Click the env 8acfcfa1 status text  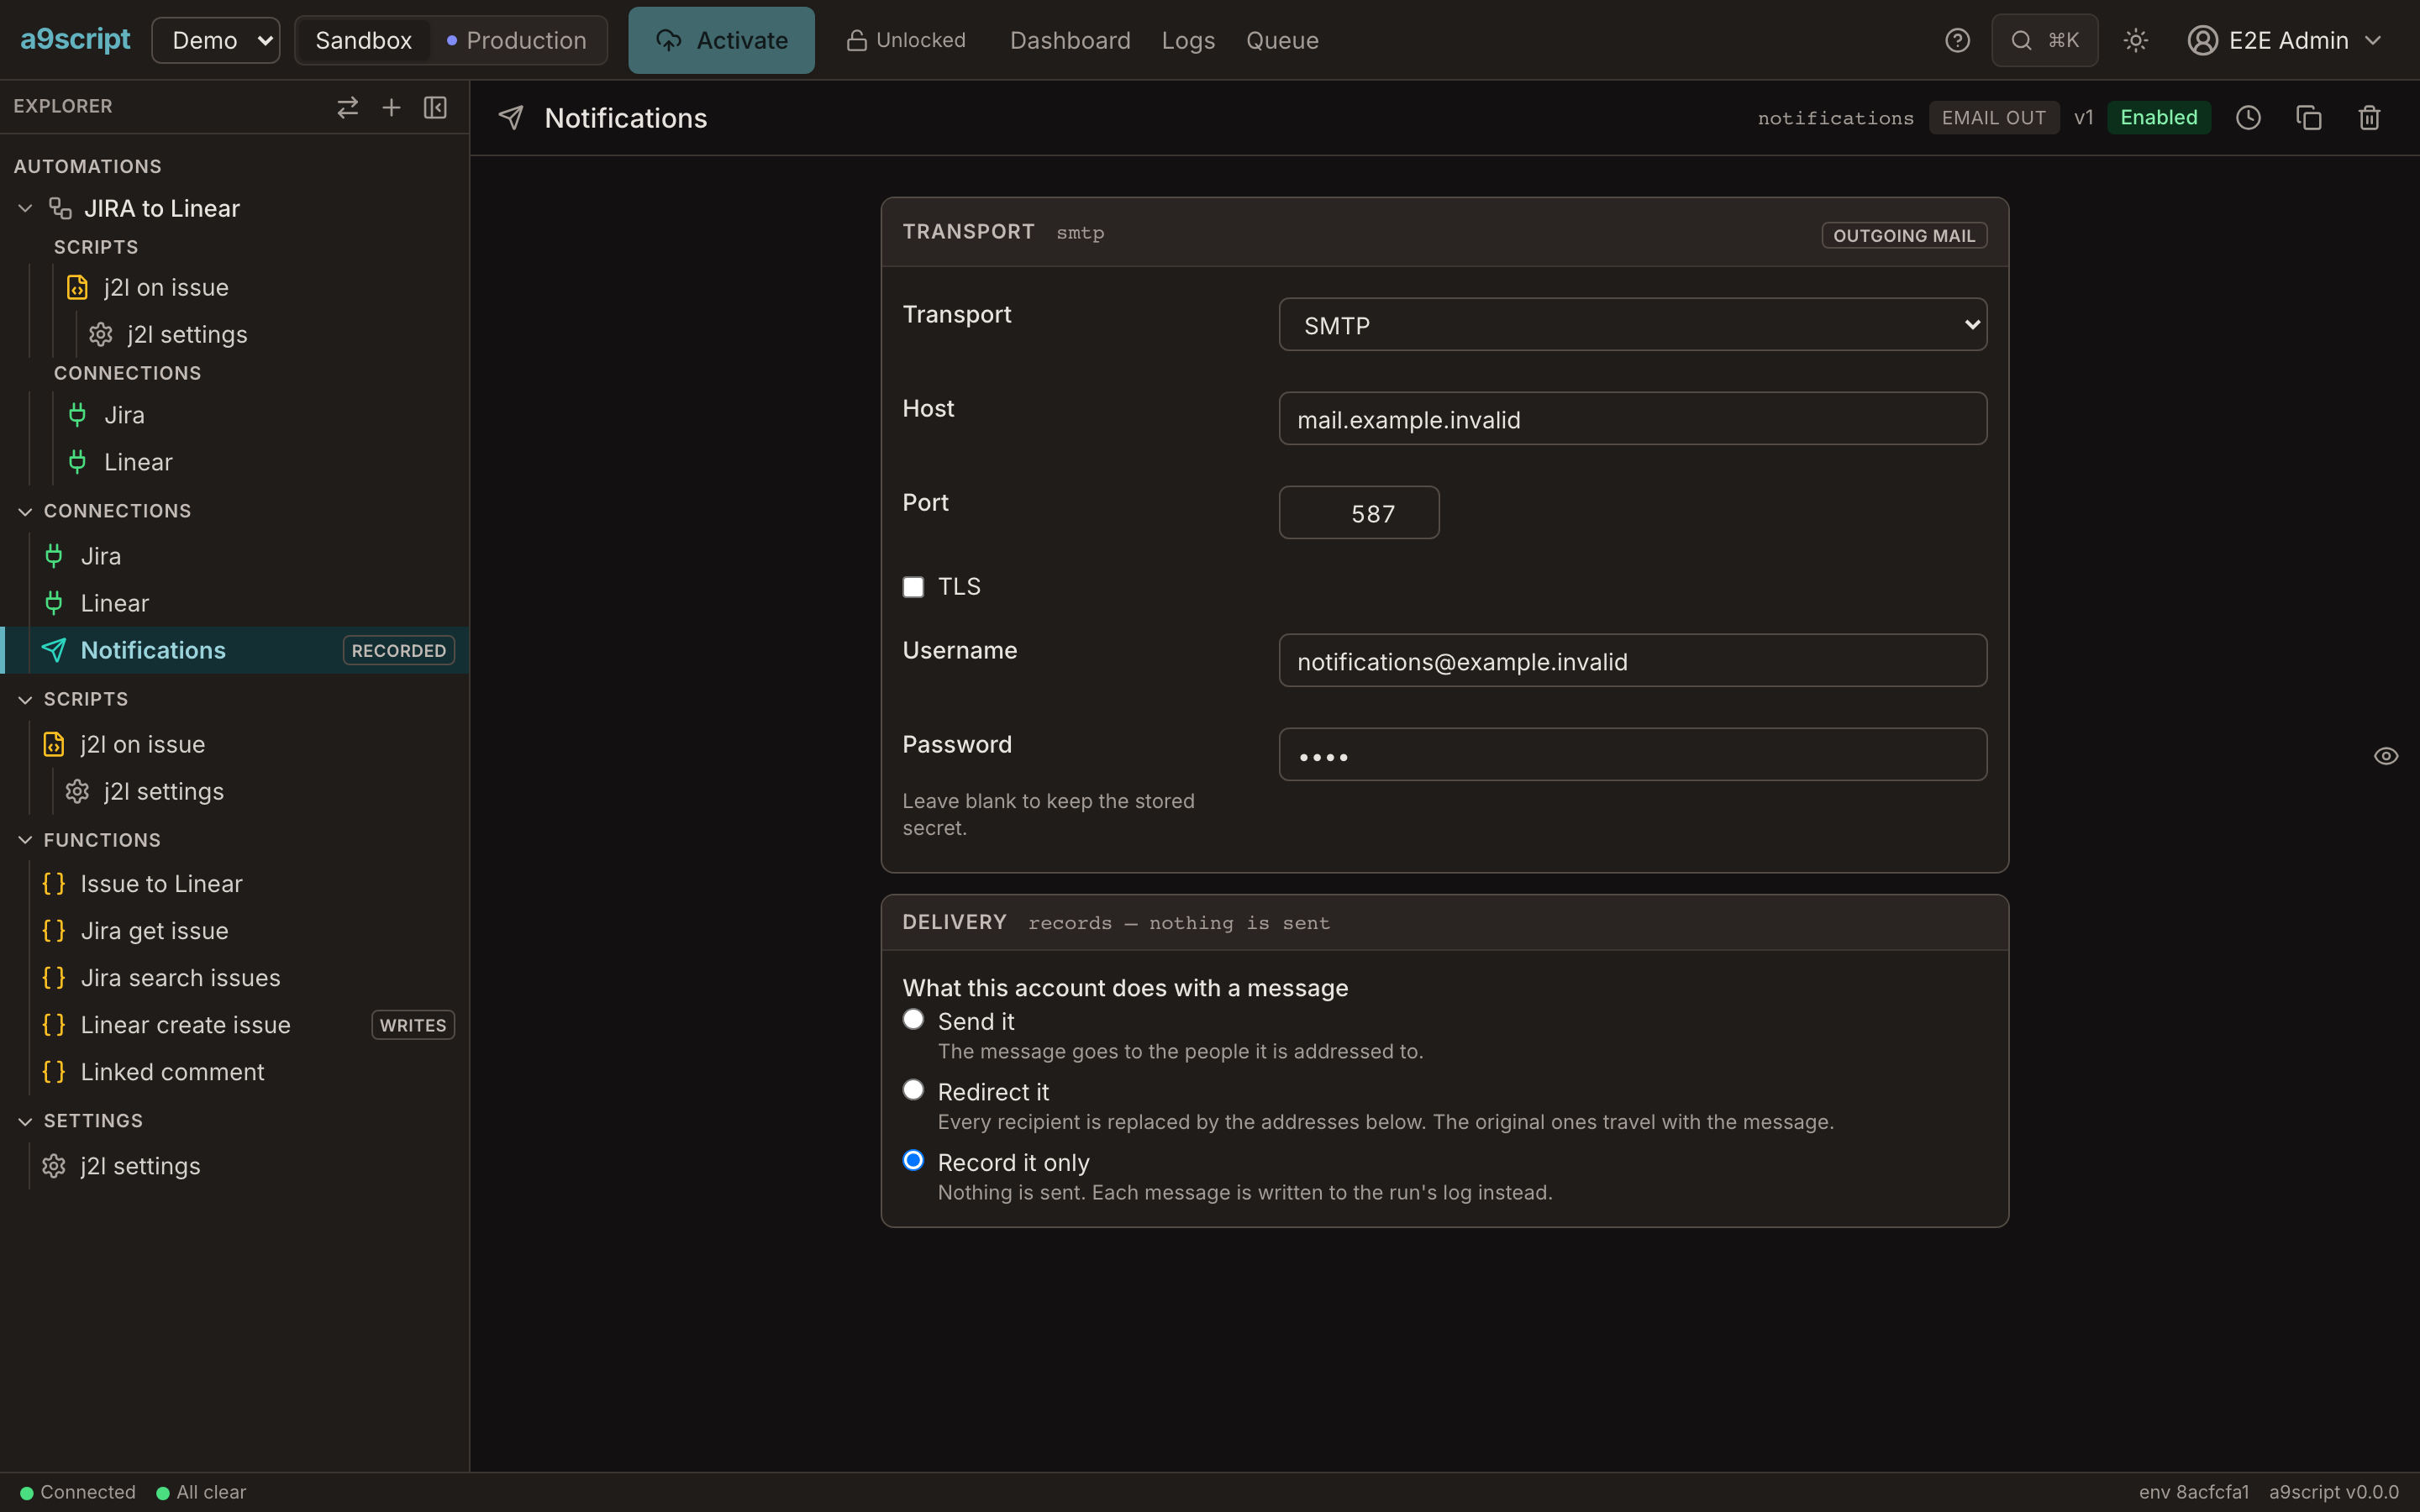[x=2193, y=1492]
